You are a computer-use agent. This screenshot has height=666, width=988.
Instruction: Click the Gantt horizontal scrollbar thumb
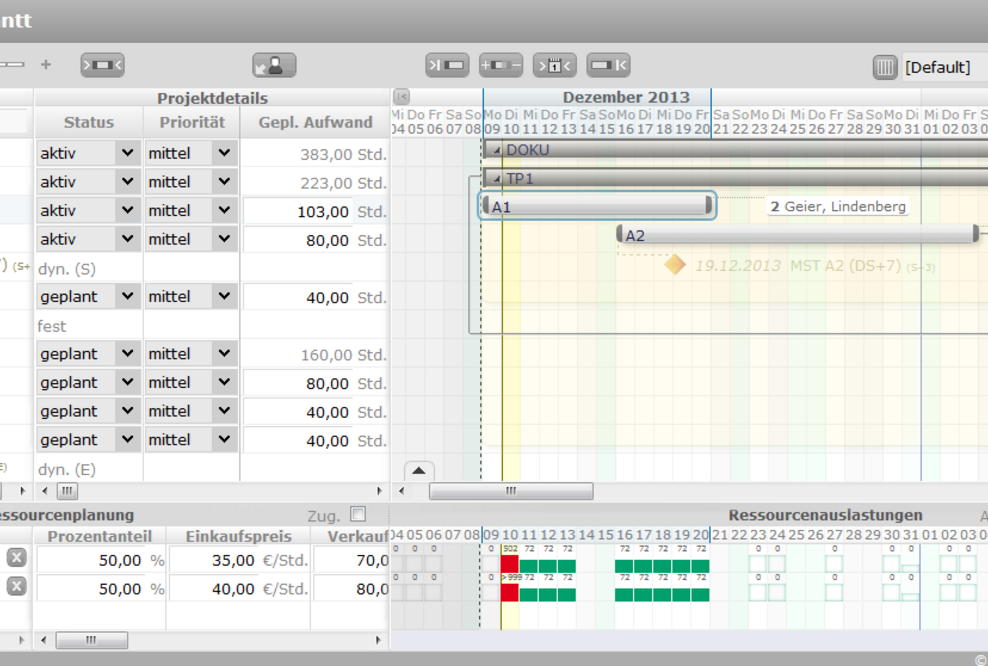point(511,491)
